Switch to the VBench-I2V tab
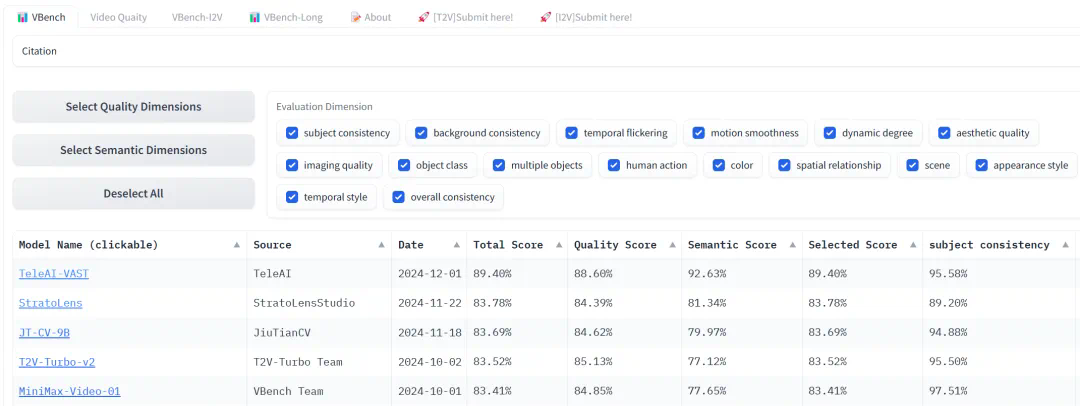 click(x=197, y=17)
